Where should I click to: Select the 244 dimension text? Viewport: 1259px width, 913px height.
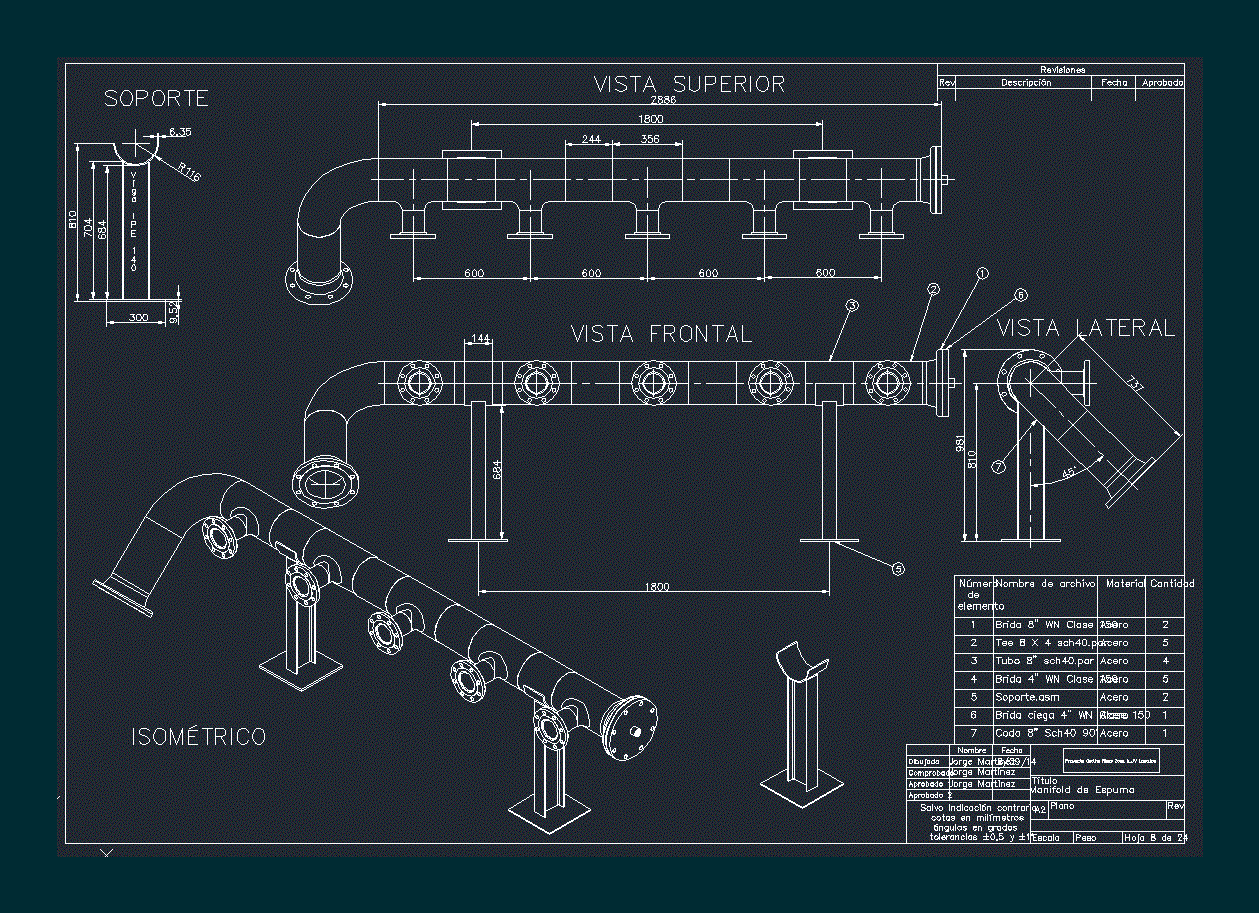pyautogui.click(x=590, y=140)
